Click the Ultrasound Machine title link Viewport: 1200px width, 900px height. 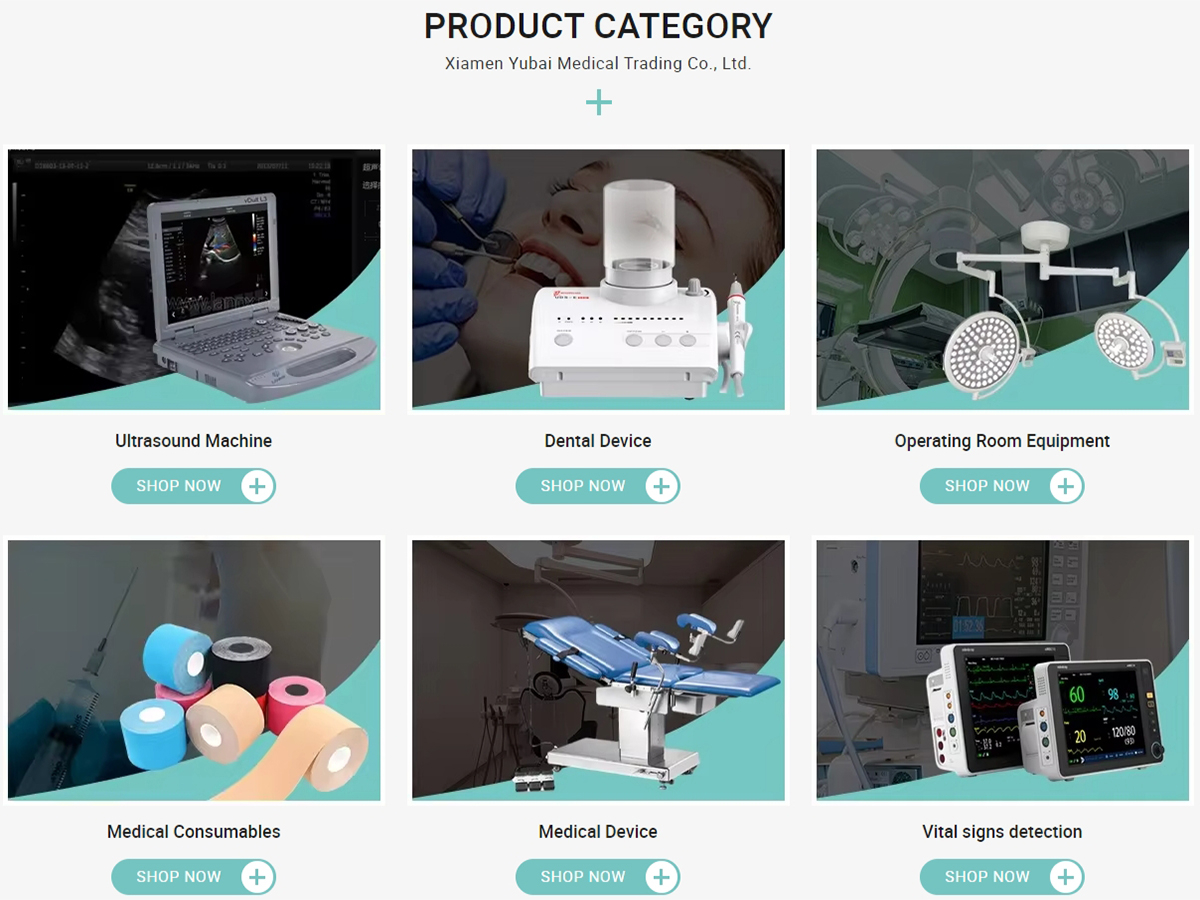pos(194,441)
